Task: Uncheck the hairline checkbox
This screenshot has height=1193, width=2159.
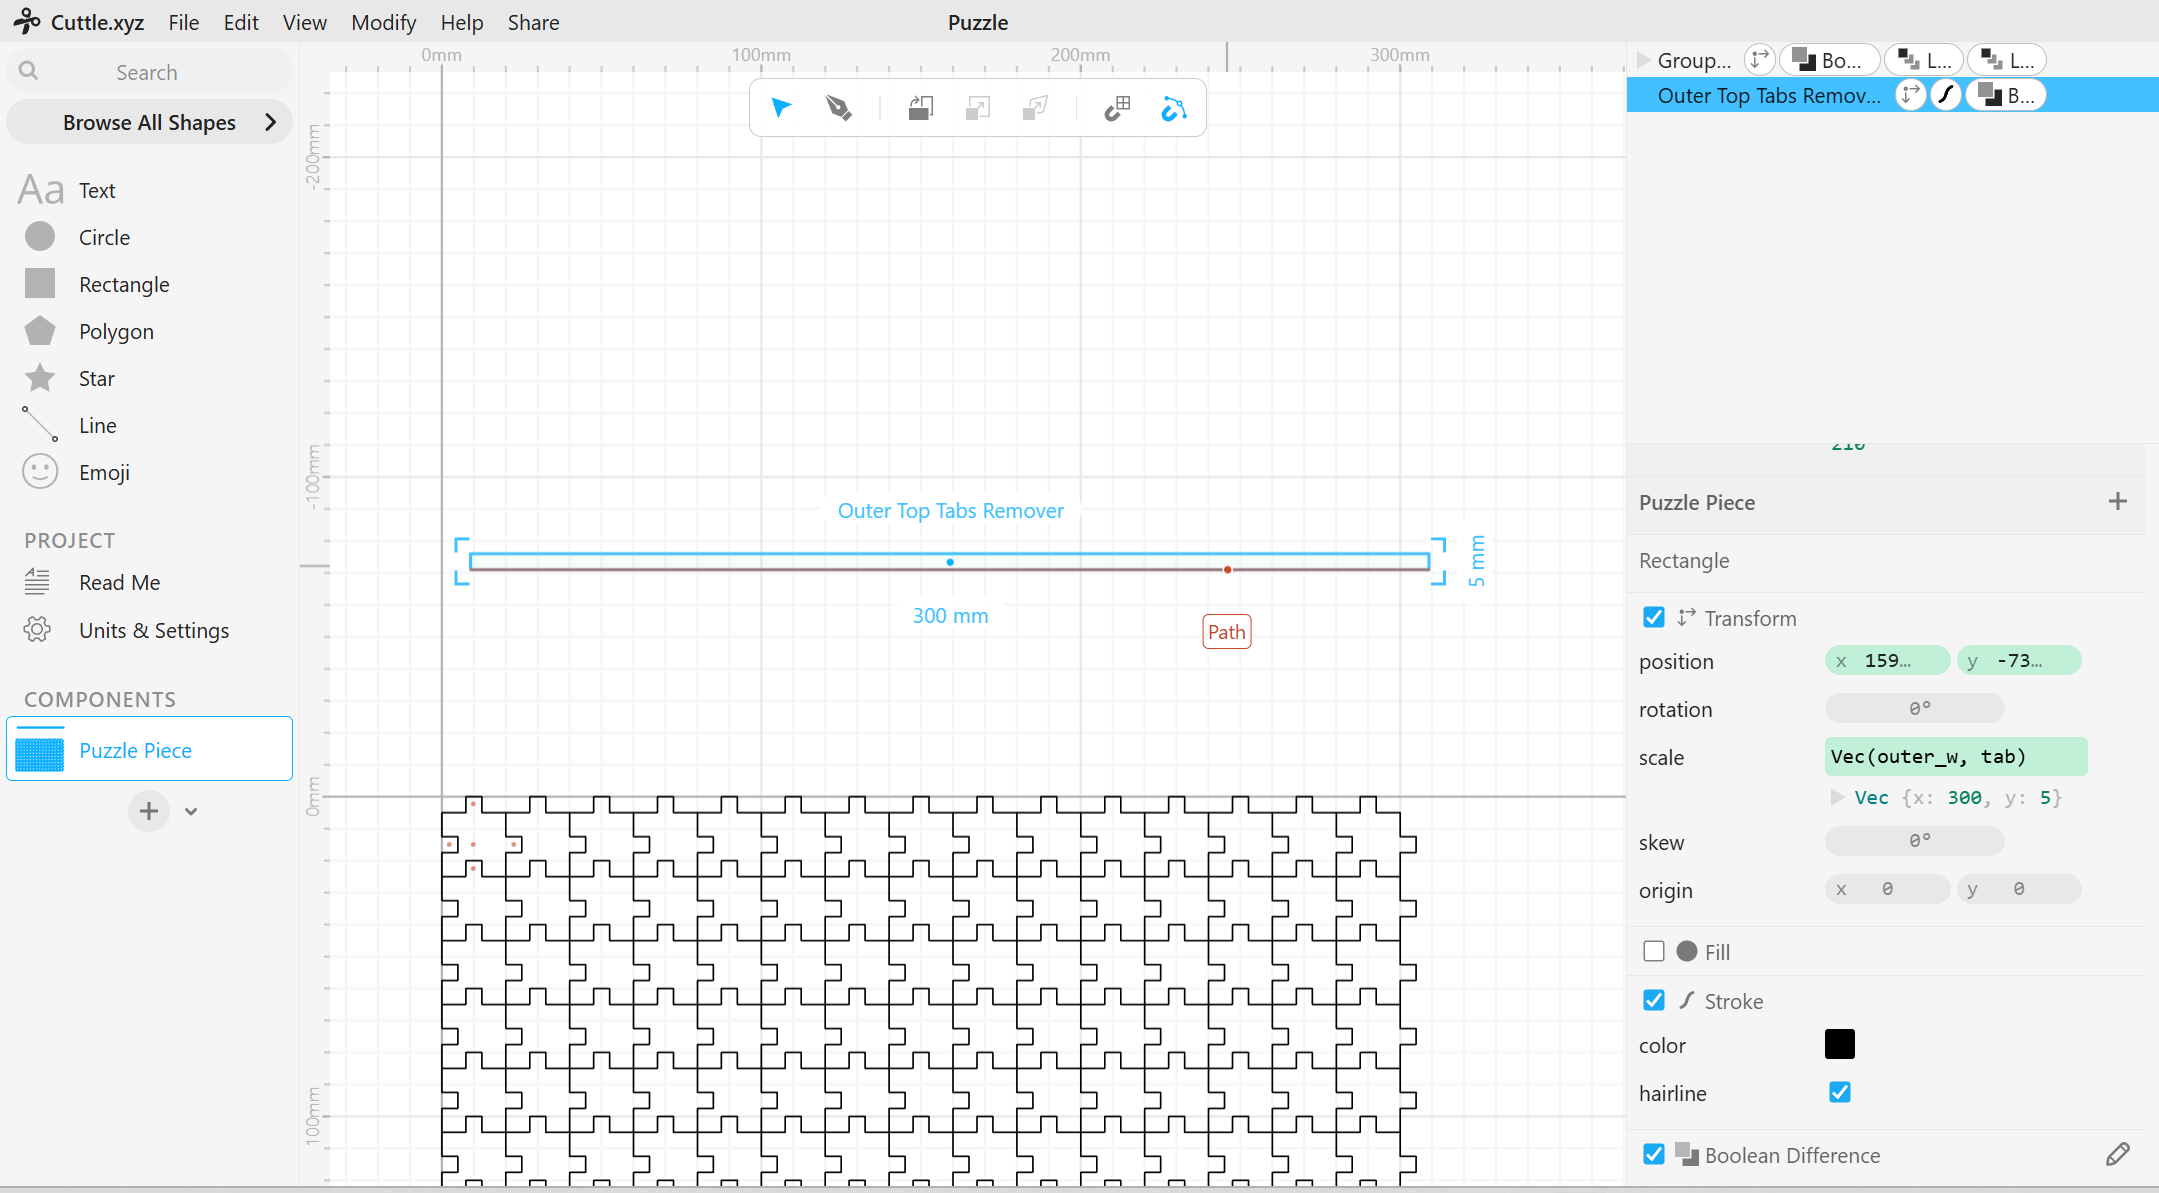Action: point(1840,1092)
